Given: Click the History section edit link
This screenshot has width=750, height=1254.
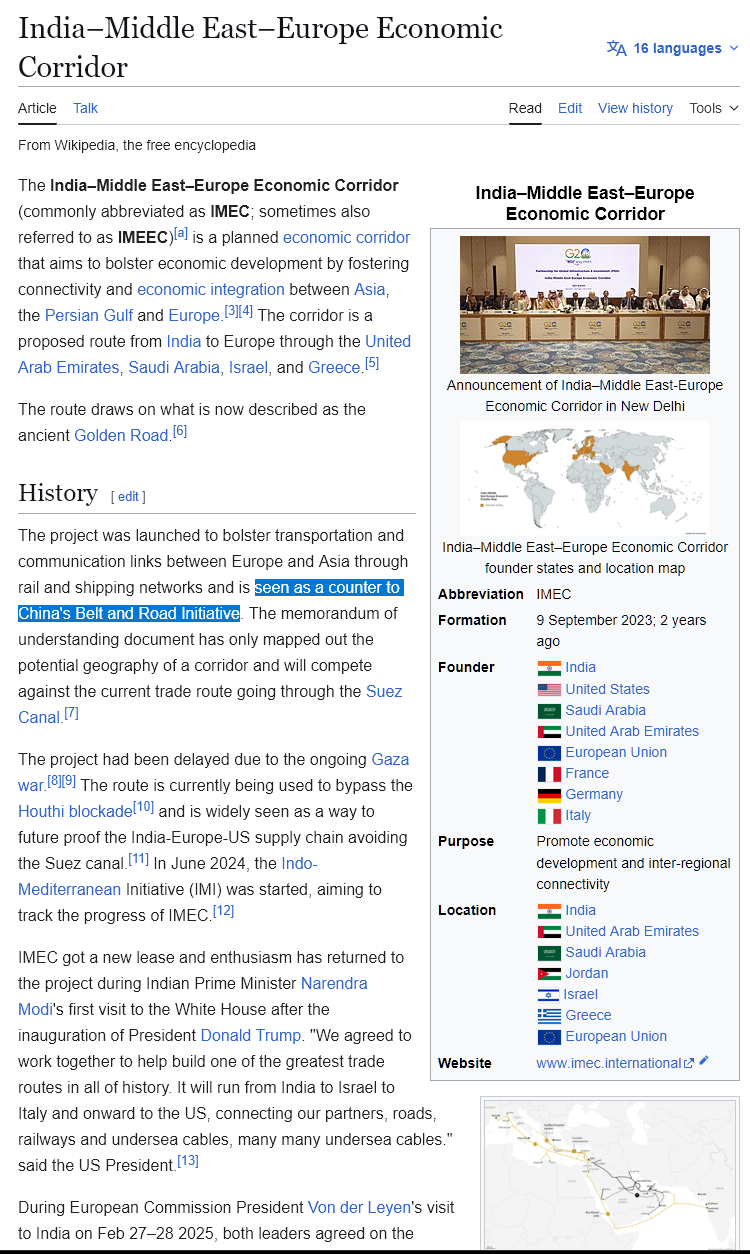Looking at the screenshot, I should (x=128, y=496).
